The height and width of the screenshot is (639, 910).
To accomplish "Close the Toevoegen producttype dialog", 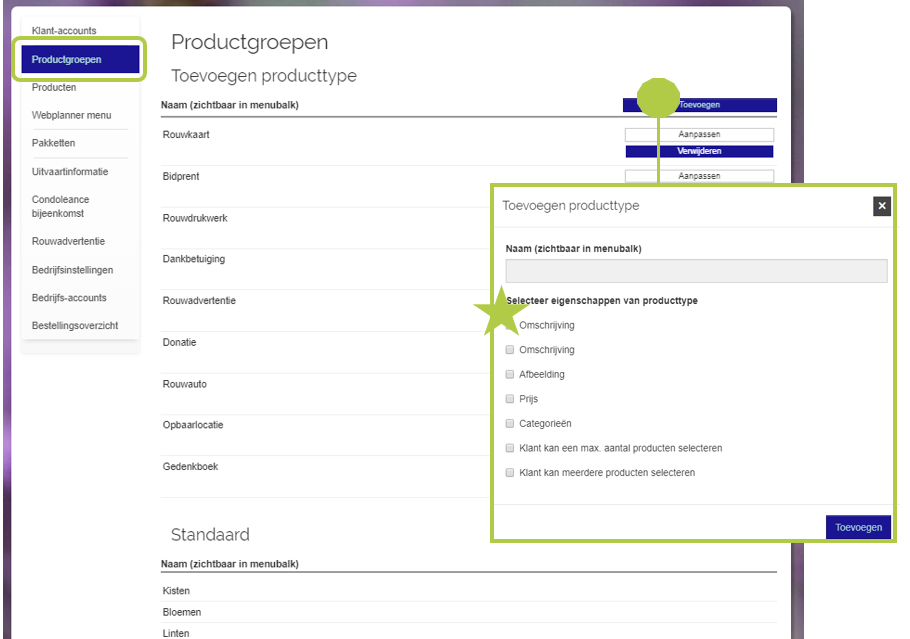I will [881, 206].
